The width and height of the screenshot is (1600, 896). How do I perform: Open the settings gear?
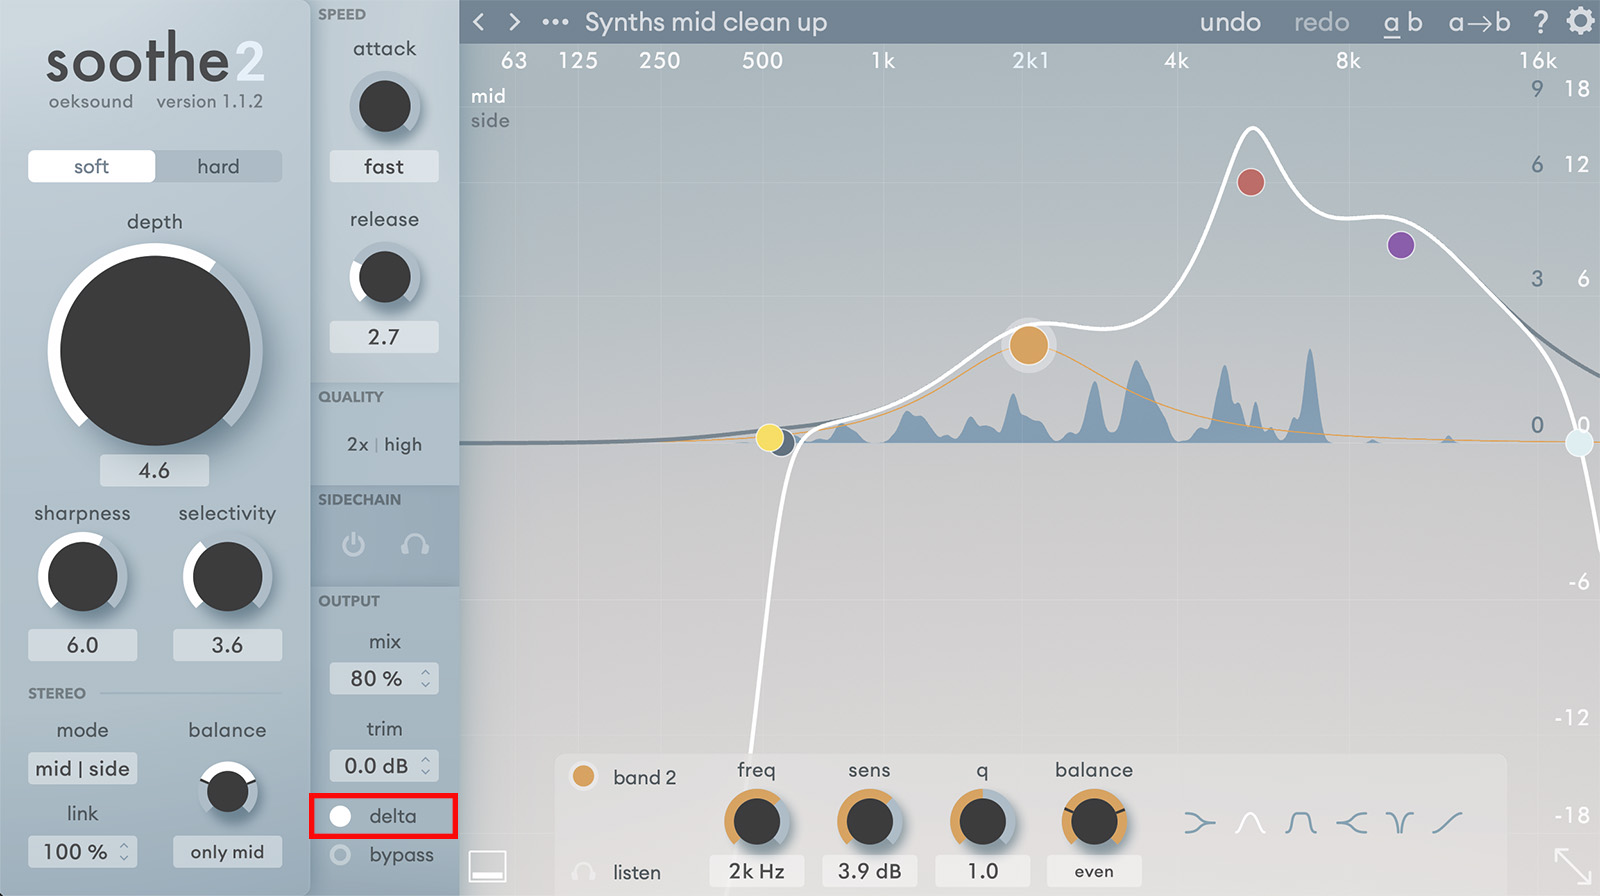click(x=1580, y=21)
